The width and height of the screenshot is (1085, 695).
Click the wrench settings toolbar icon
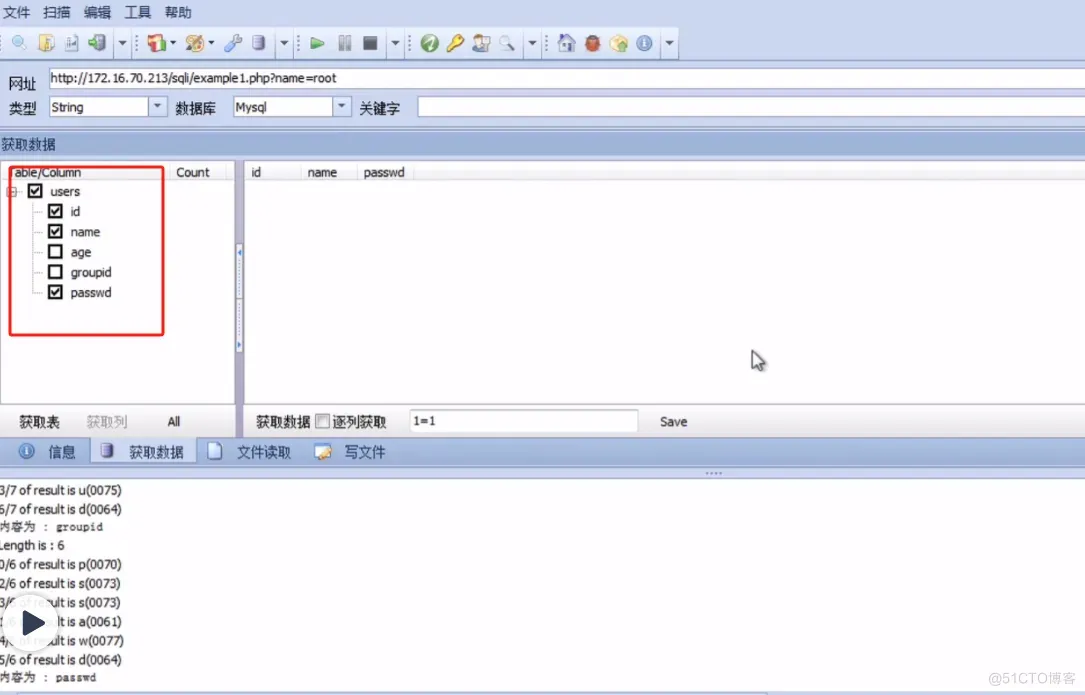[x=233, y=43]
